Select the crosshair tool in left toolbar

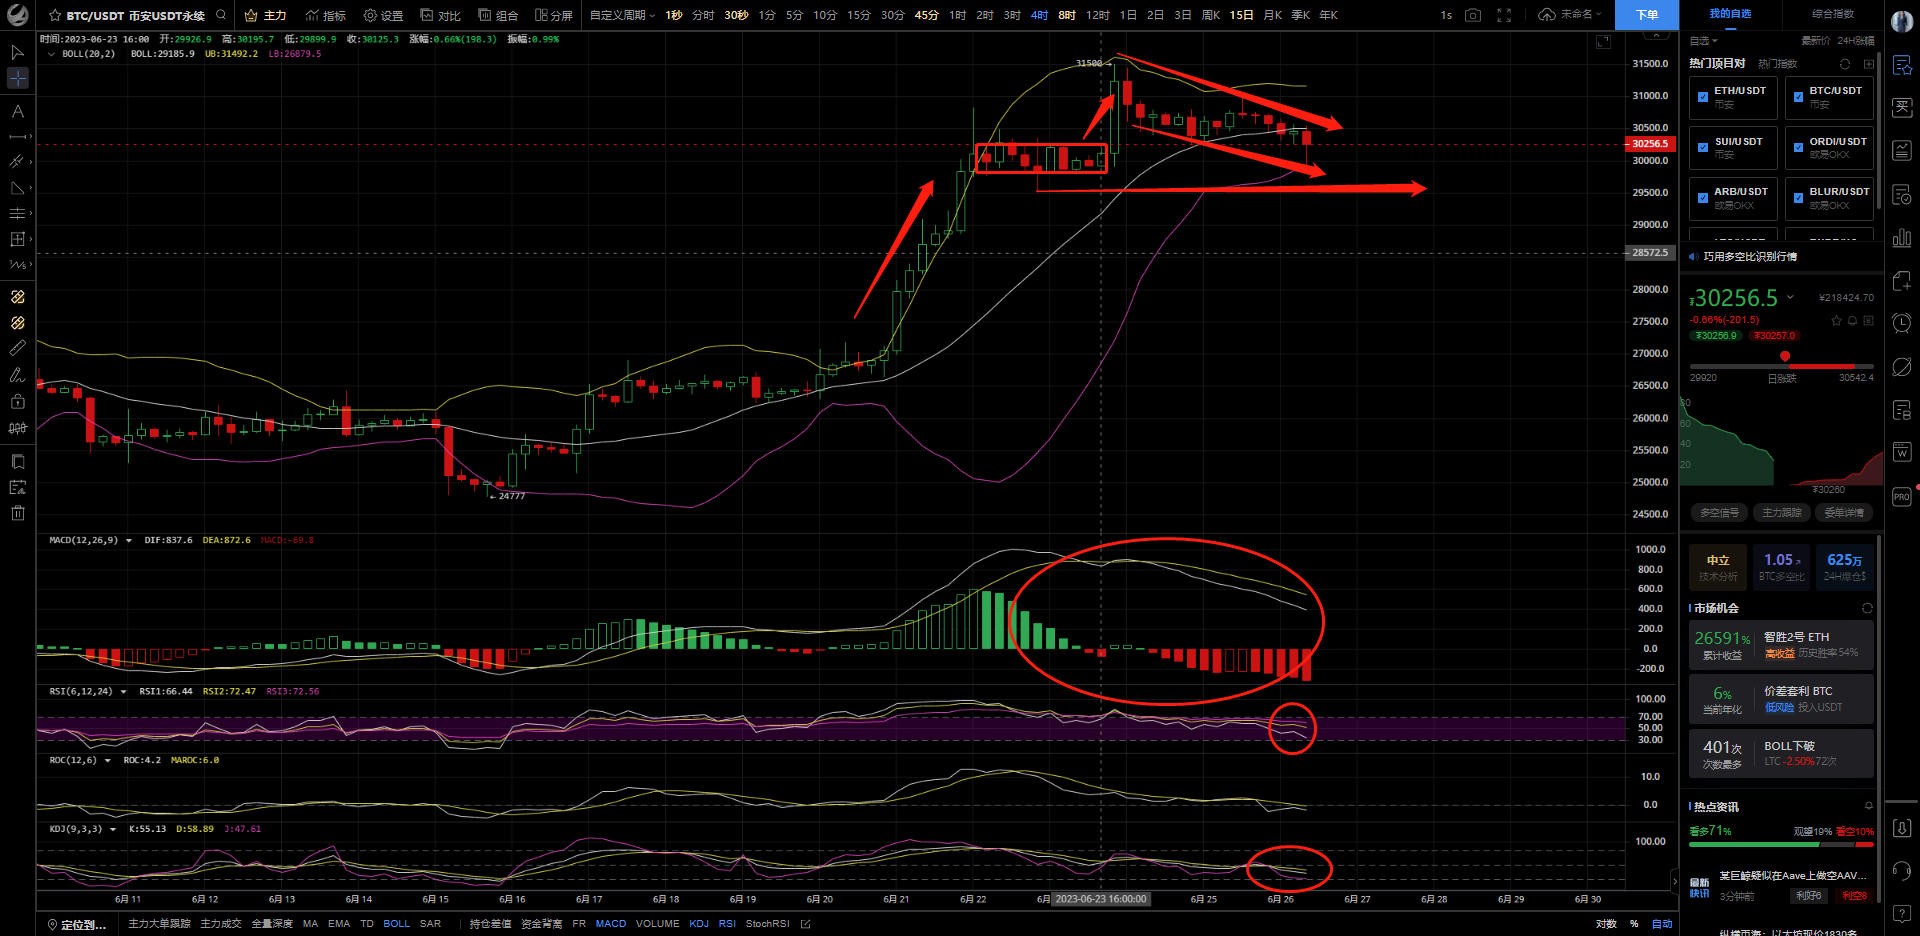tap(17, 78)
